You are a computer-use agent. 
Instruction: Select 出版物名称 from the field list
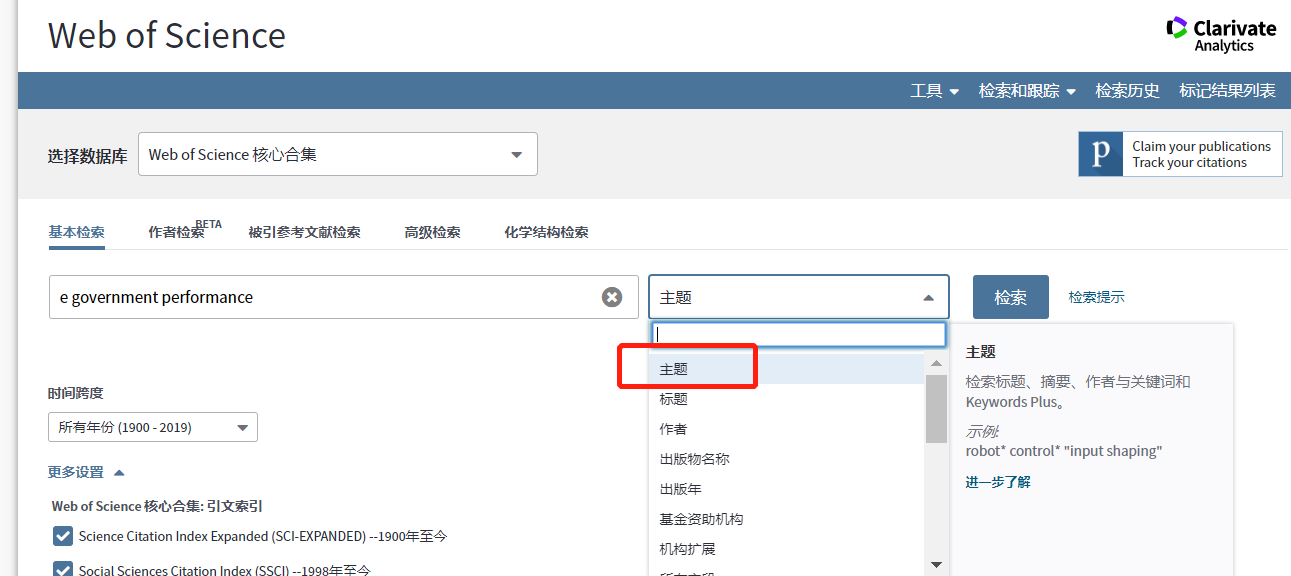787,459
